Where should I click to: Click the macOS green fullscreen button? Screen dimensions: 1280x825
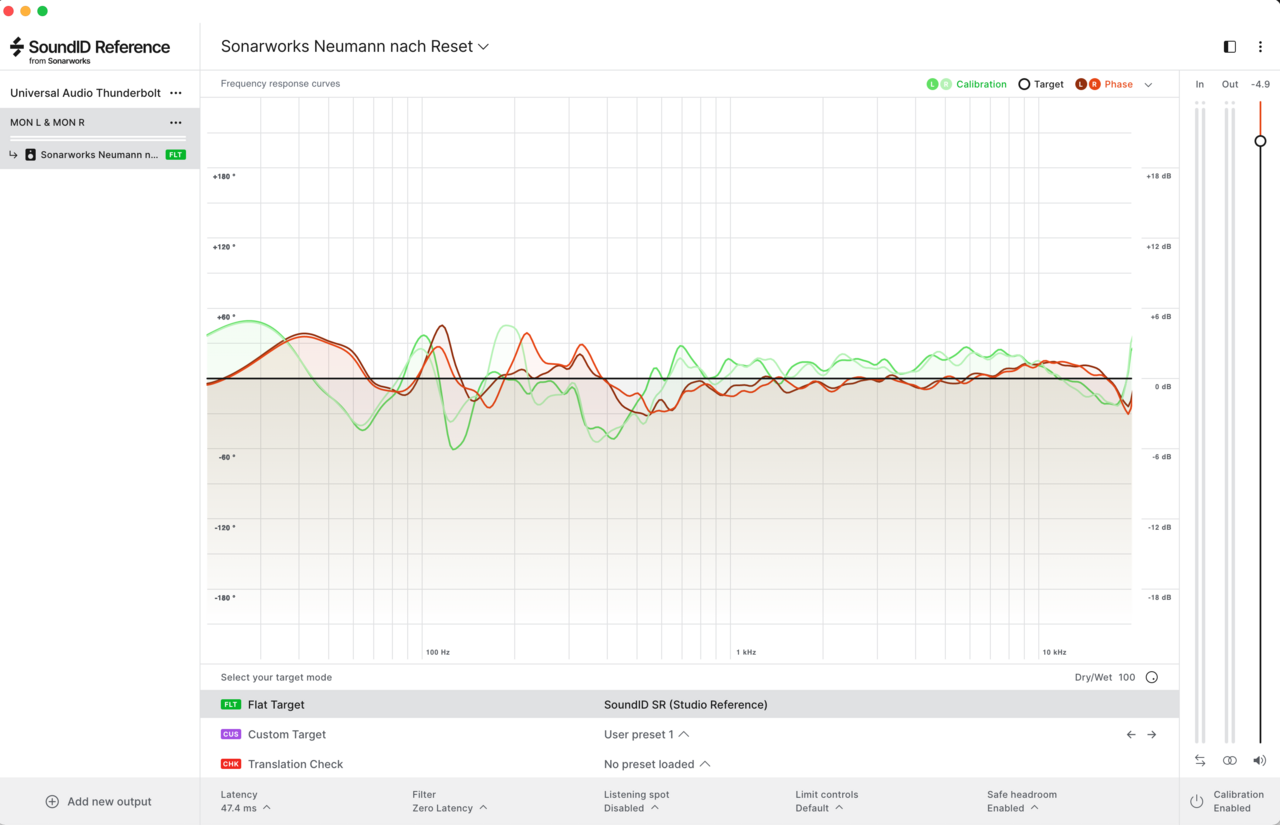(x=42, y=11)
